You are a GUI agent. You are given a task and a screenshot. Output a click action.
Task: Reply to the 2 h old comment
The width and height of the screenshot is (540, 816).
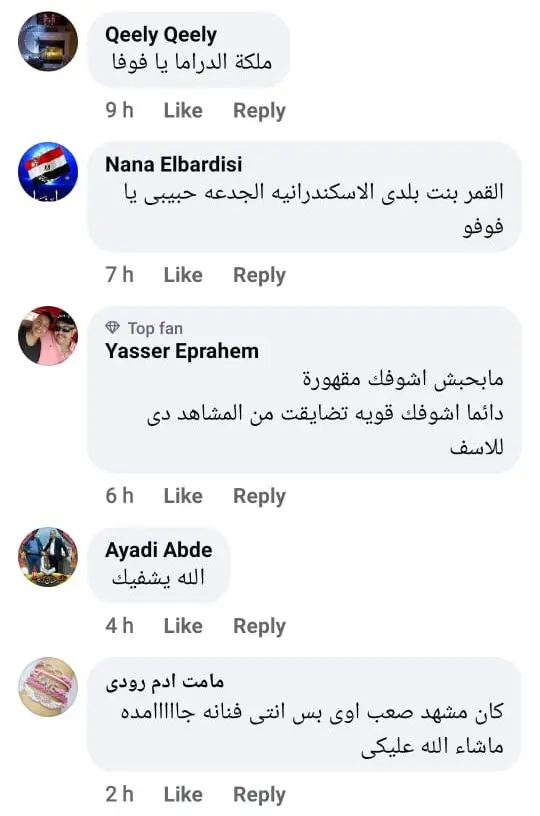(x=259, y=795)
